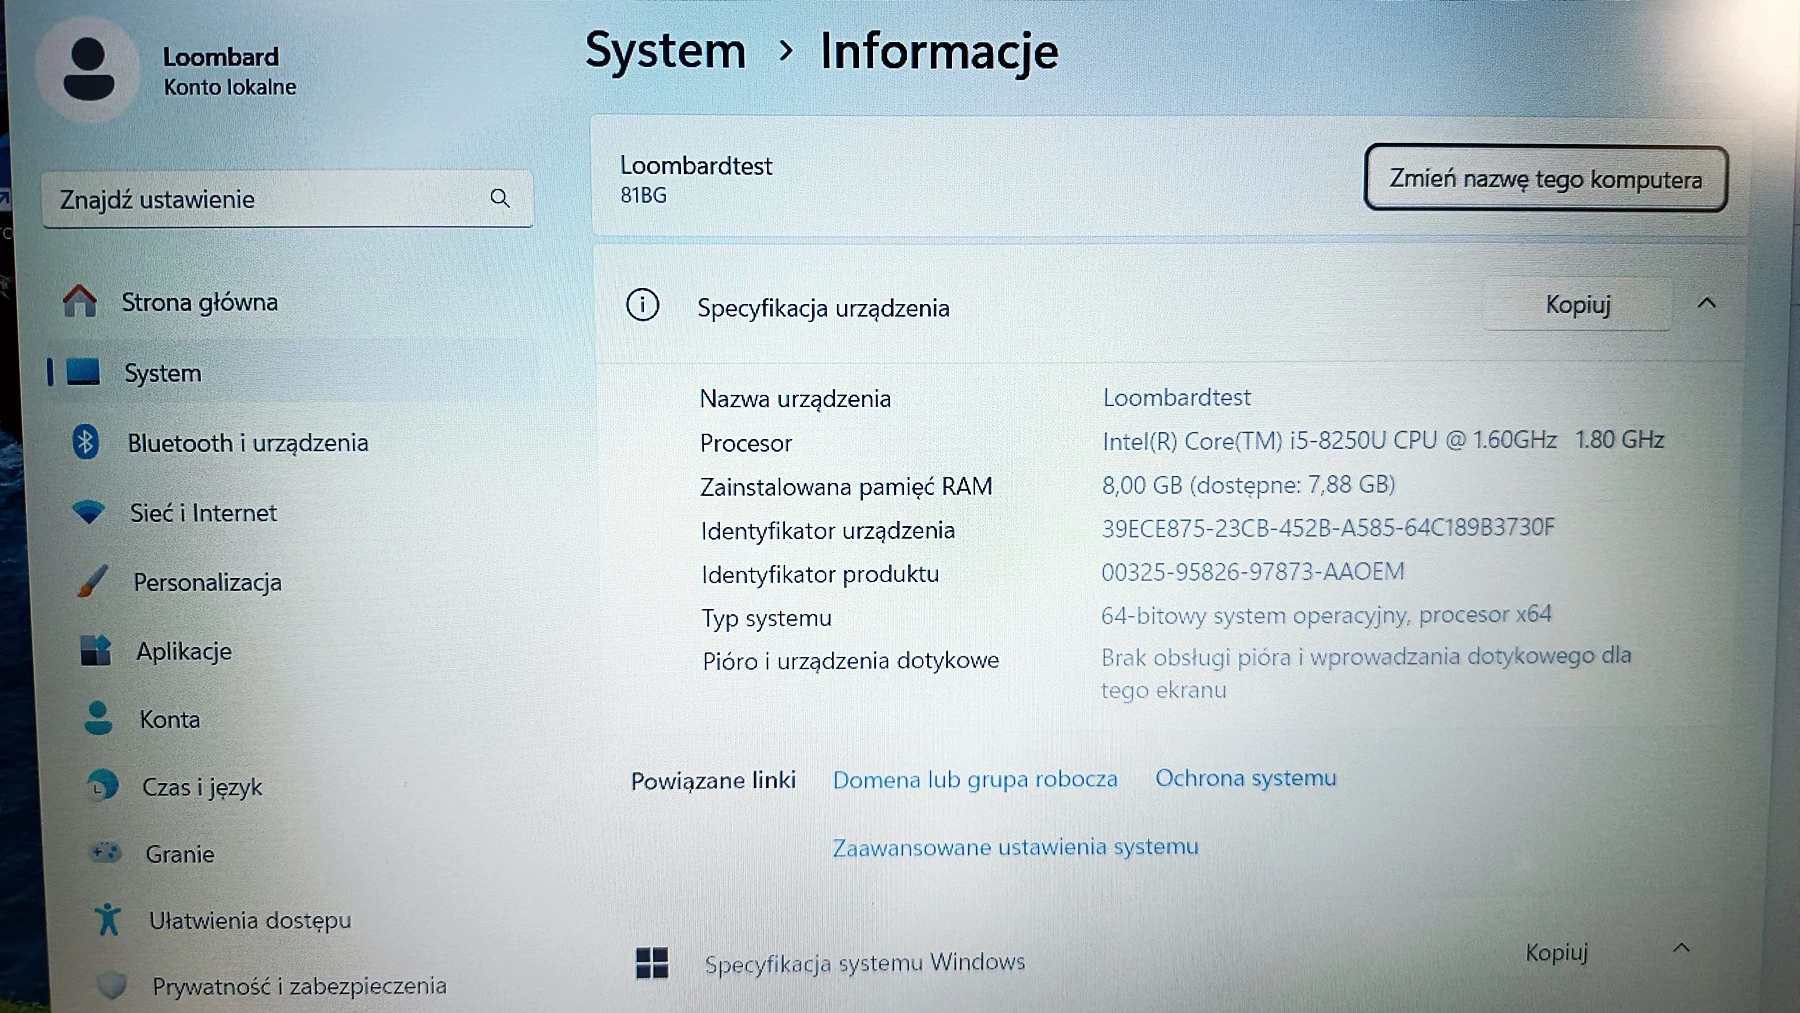Click the Personalizacja brush icon
Image resolution: width=1800 pixels, height=1013 pixels.
point(92,581)
